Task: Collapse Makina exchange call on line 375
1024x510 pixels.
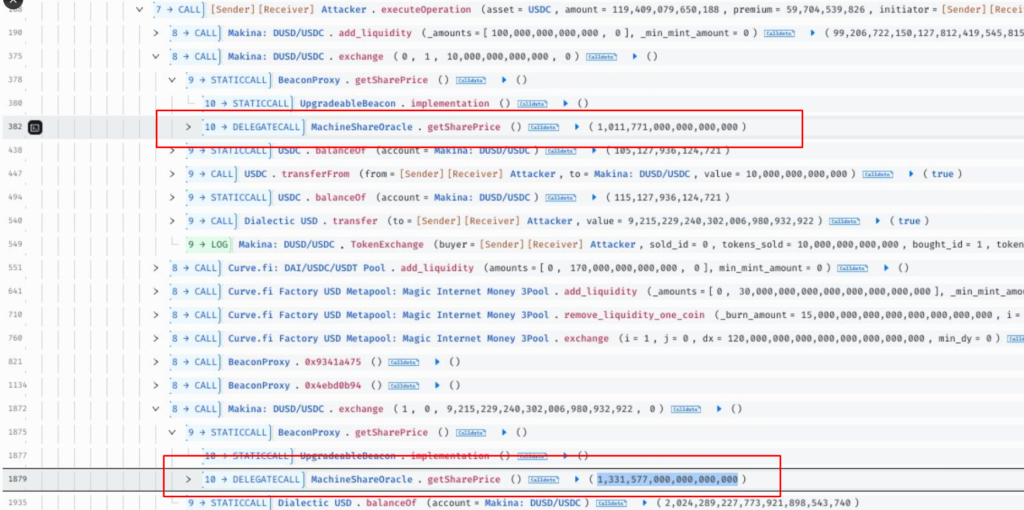Action: 155,57
